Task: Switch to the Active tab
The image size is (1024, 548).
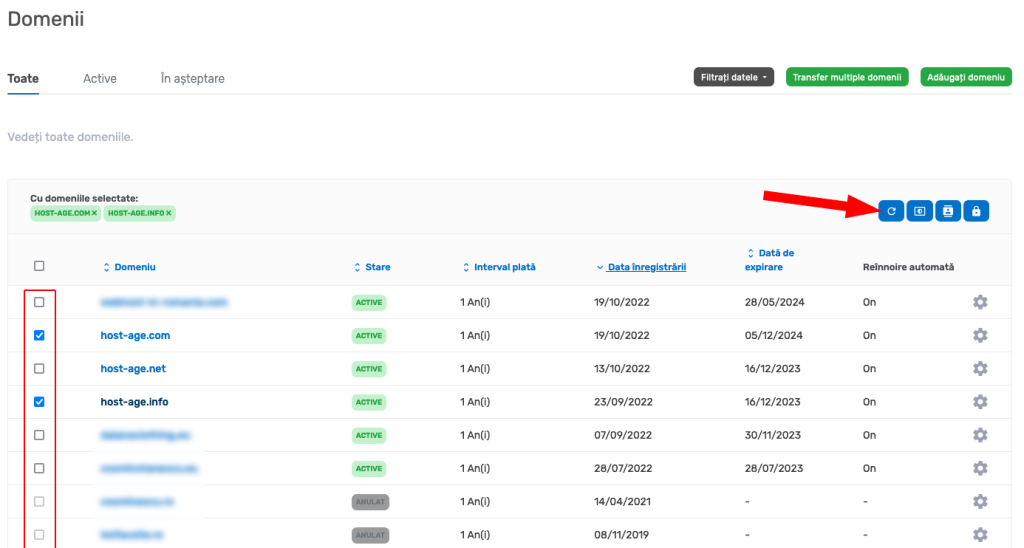Action: click(100, 78)
